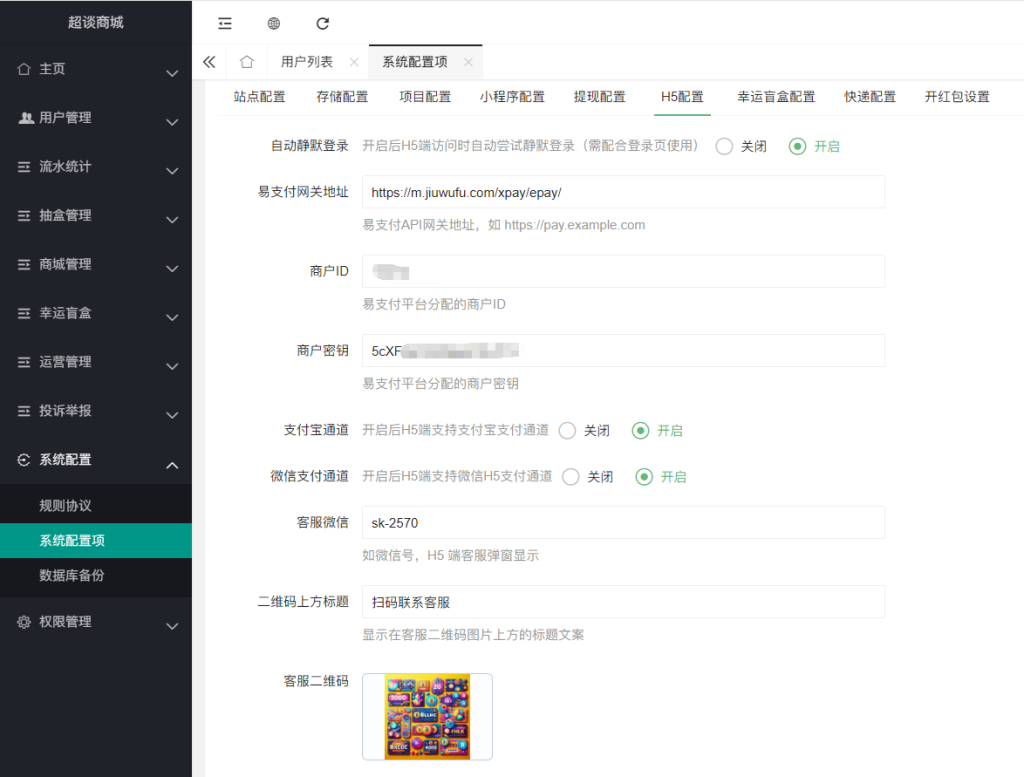The height and width of the screenshot is (777, 1024).
Task: Expand the 流水统计 menu chevron
Action: tap(172, 171)
